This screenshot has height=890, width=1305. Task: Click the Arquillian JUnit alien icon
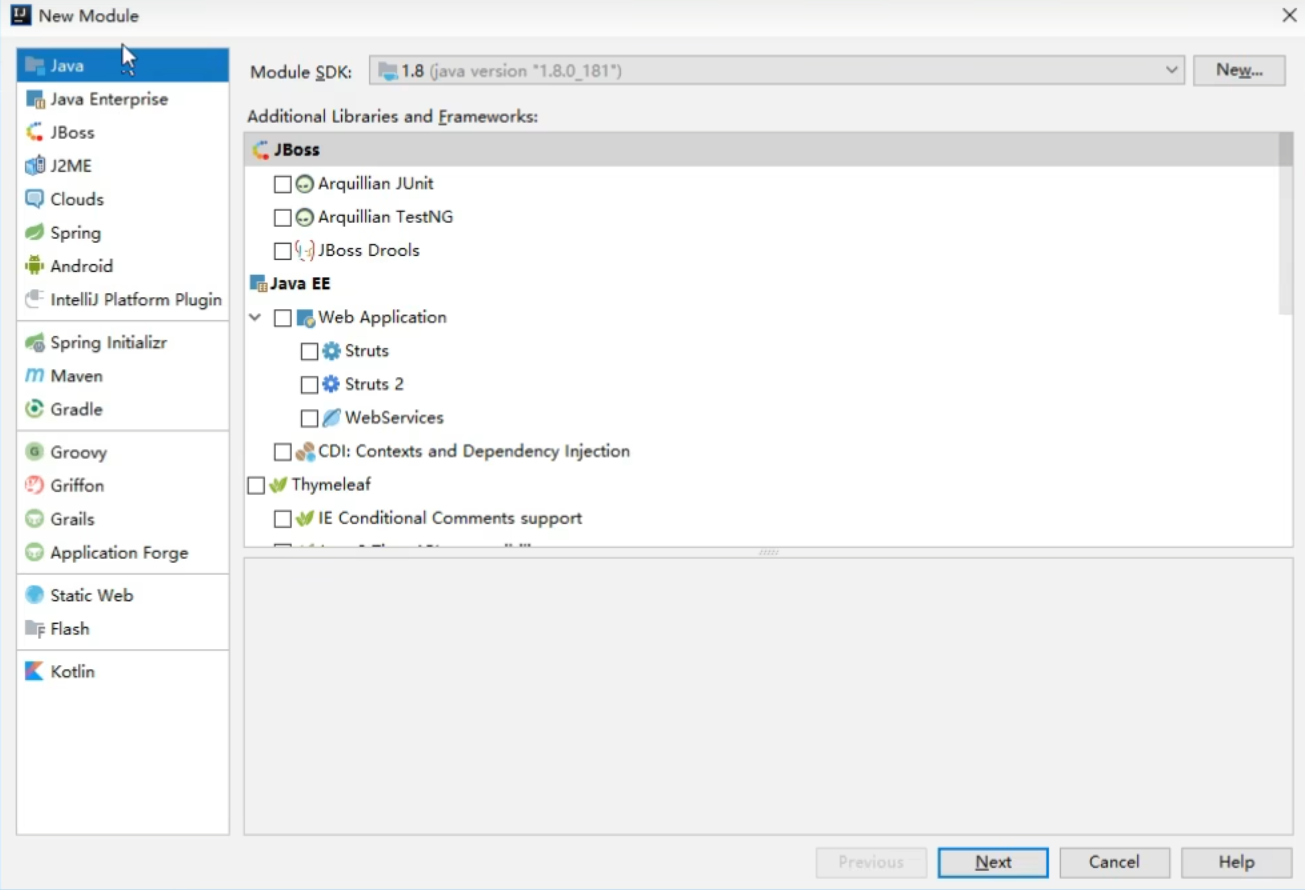[305, 184]
